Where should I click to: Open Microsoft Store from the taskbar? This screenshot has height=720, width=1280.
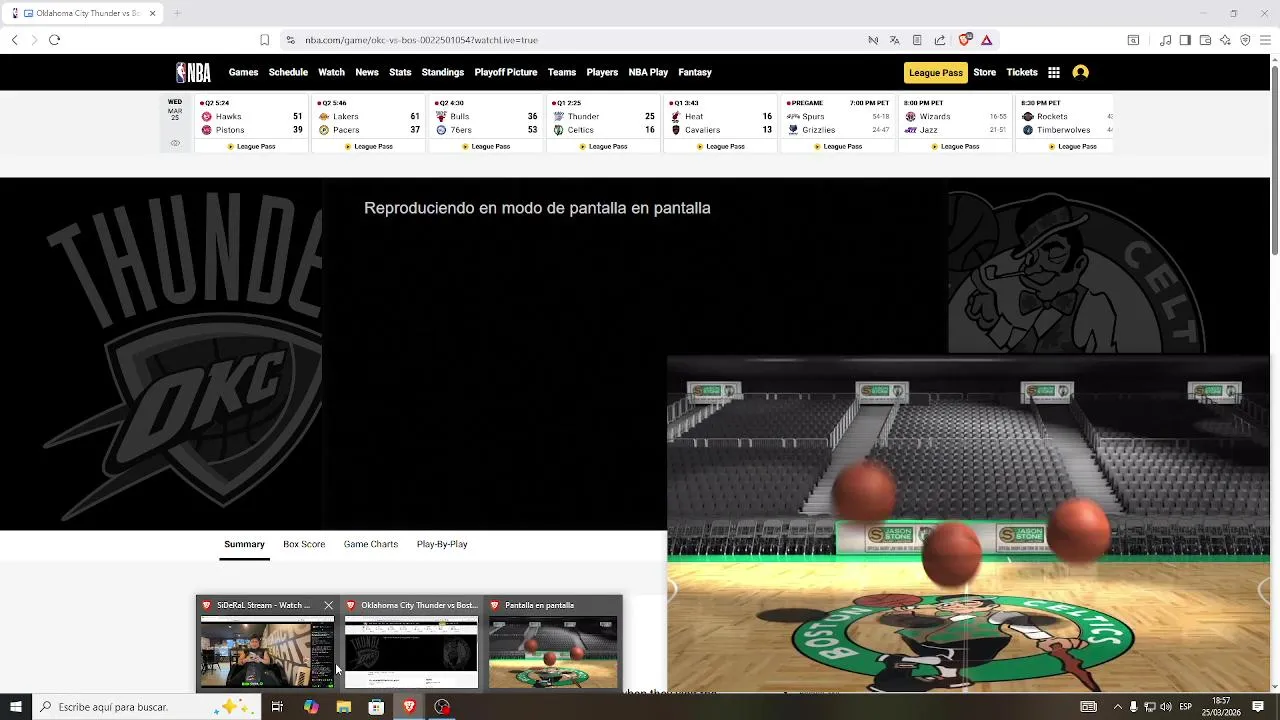click(x=376, y=707)
